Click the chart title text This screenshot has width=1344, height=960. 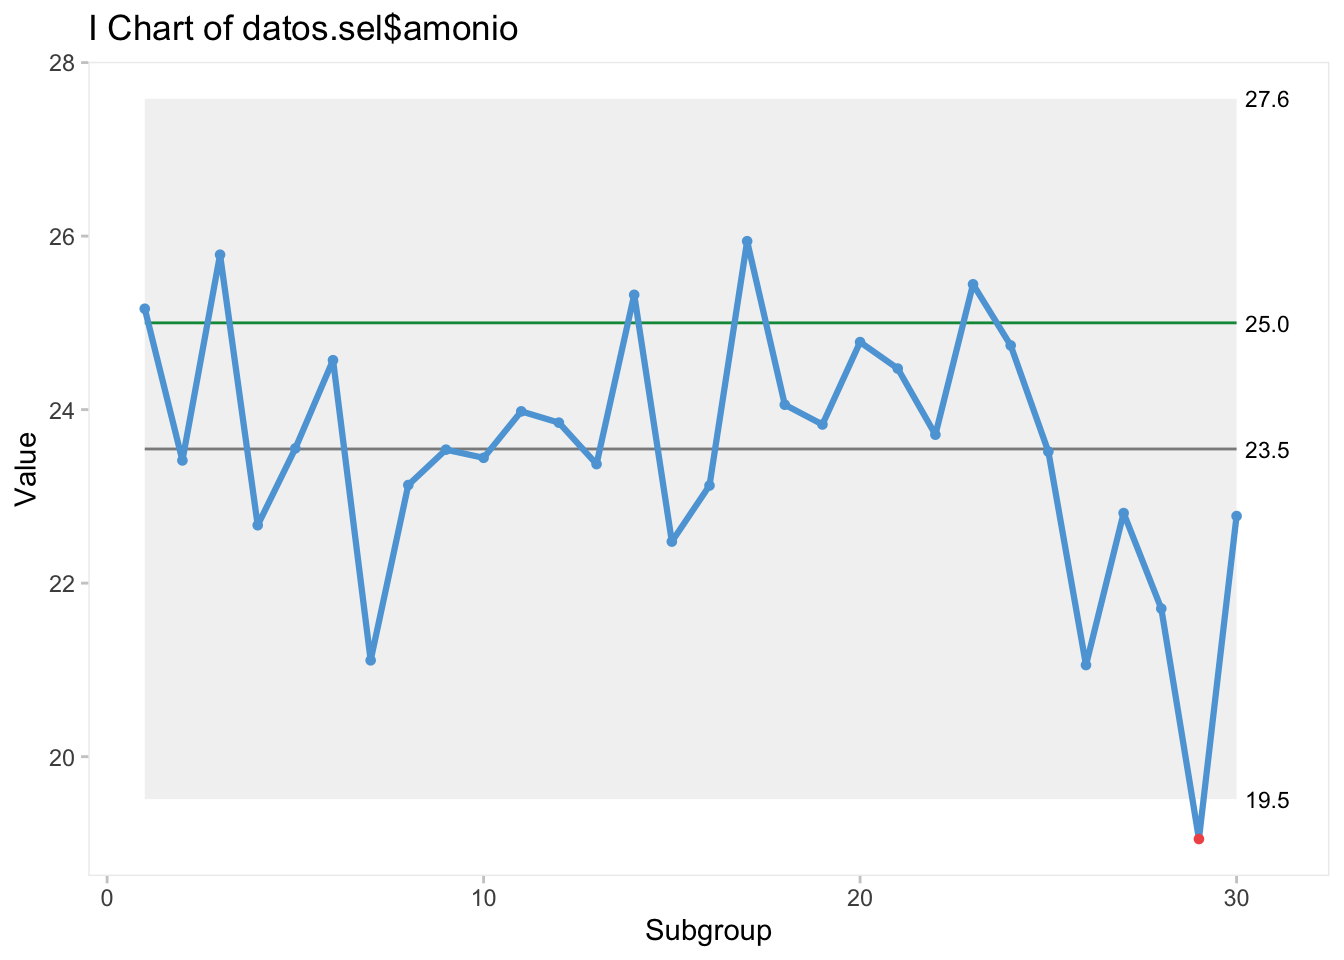[x=303, y=28]
